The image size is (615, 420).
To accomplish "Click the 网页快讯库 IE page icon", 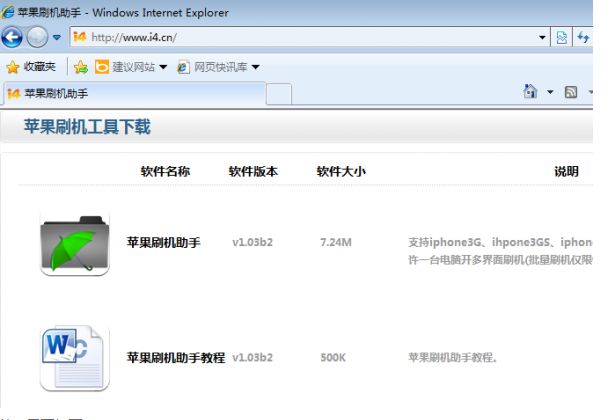I will click(x=183, y=67).
